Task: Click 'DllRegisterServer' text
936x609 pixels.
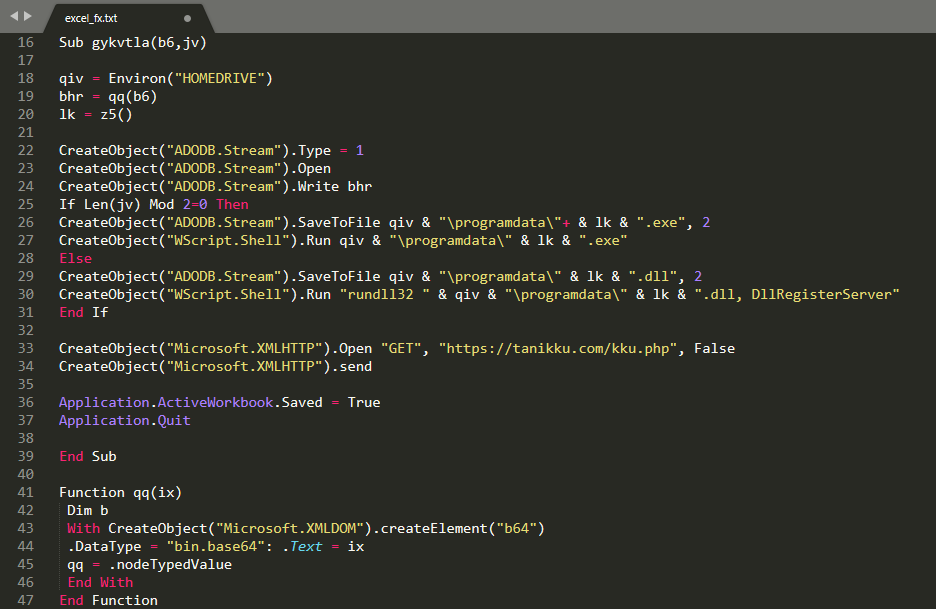Action: [821, 294]
